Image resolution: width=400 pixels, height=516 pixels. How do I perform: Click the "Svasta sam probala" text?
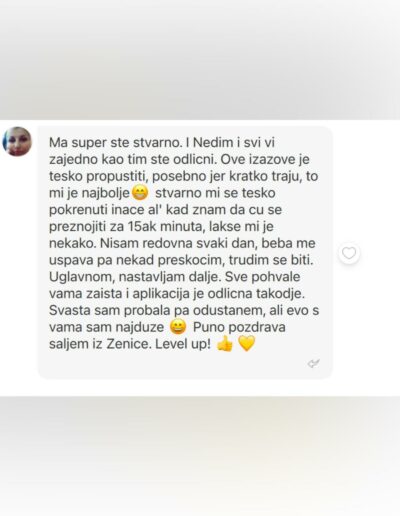[x=110, y=310]
